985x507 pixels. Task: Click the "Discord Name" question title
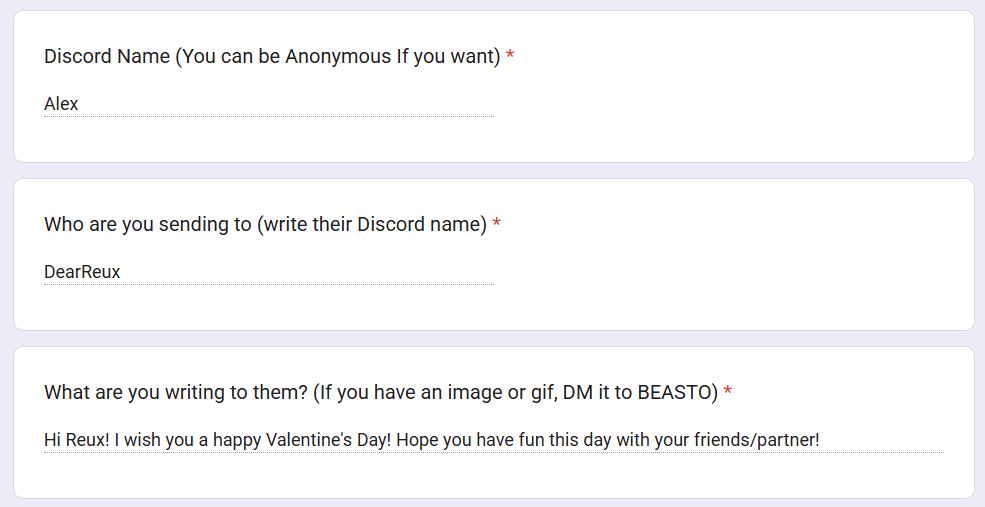107,57
